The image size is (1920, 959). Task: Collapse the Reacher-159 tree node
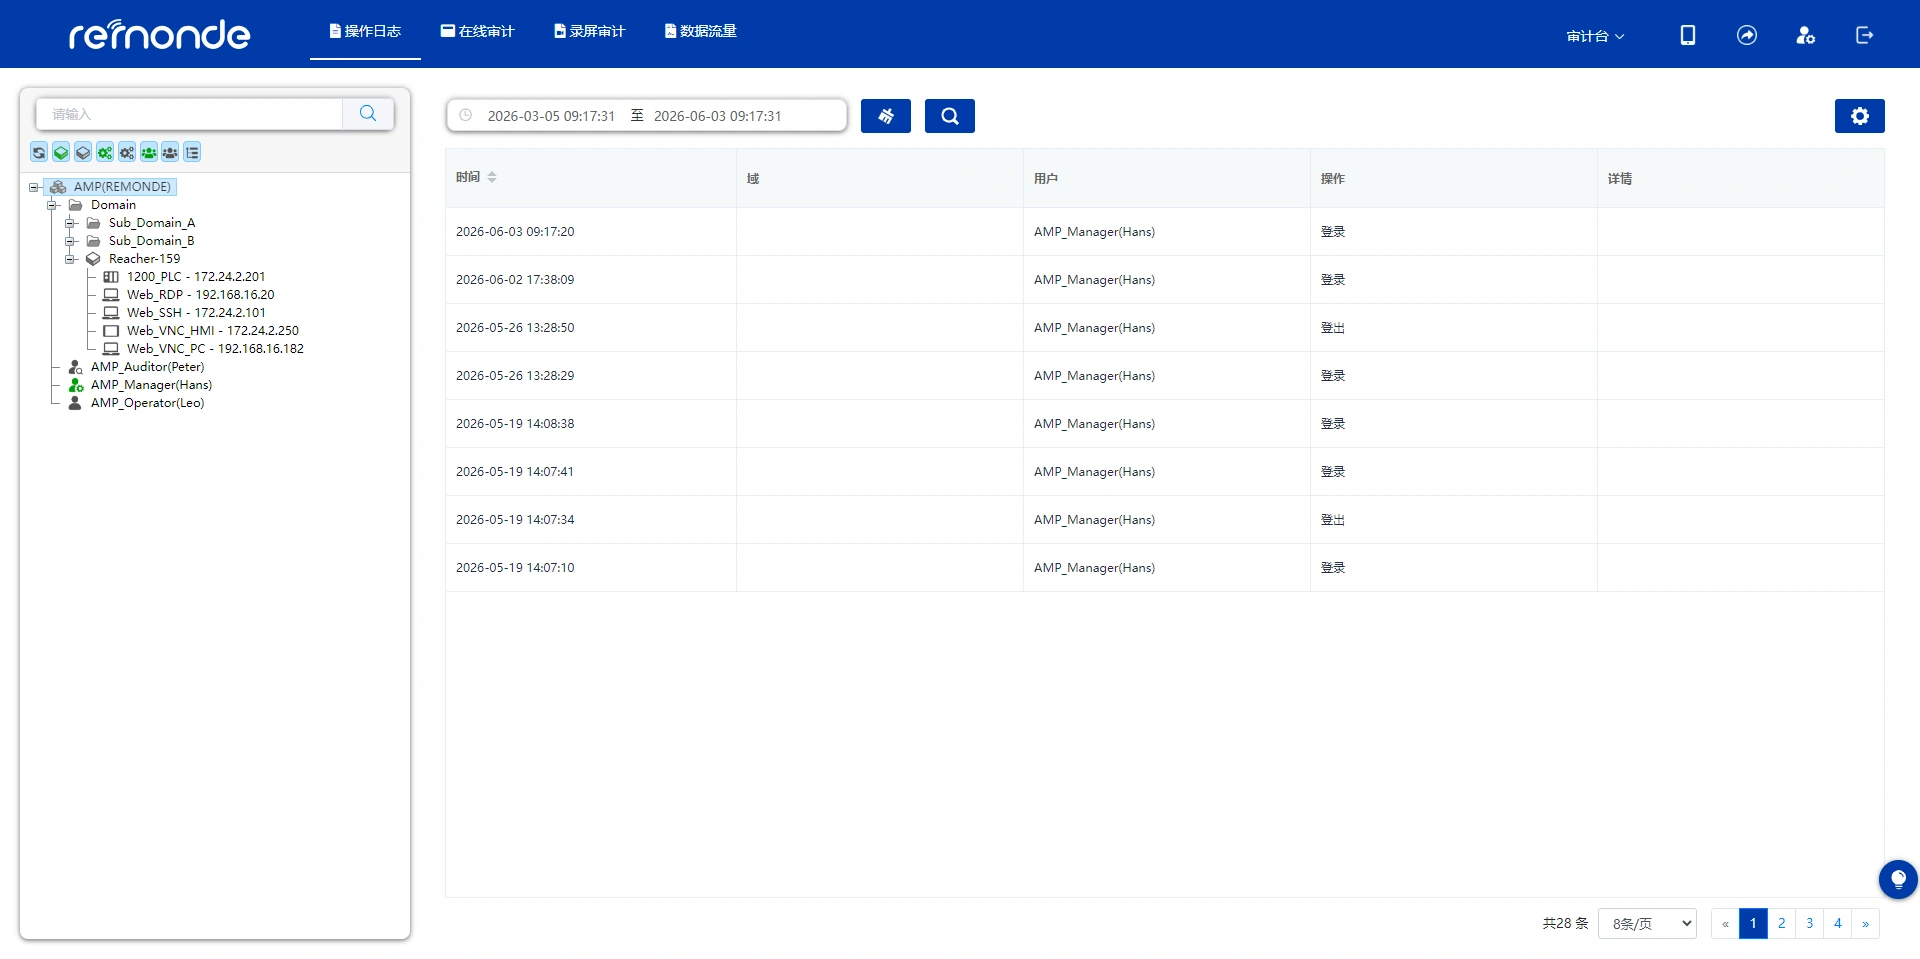[x=71, y=259]
